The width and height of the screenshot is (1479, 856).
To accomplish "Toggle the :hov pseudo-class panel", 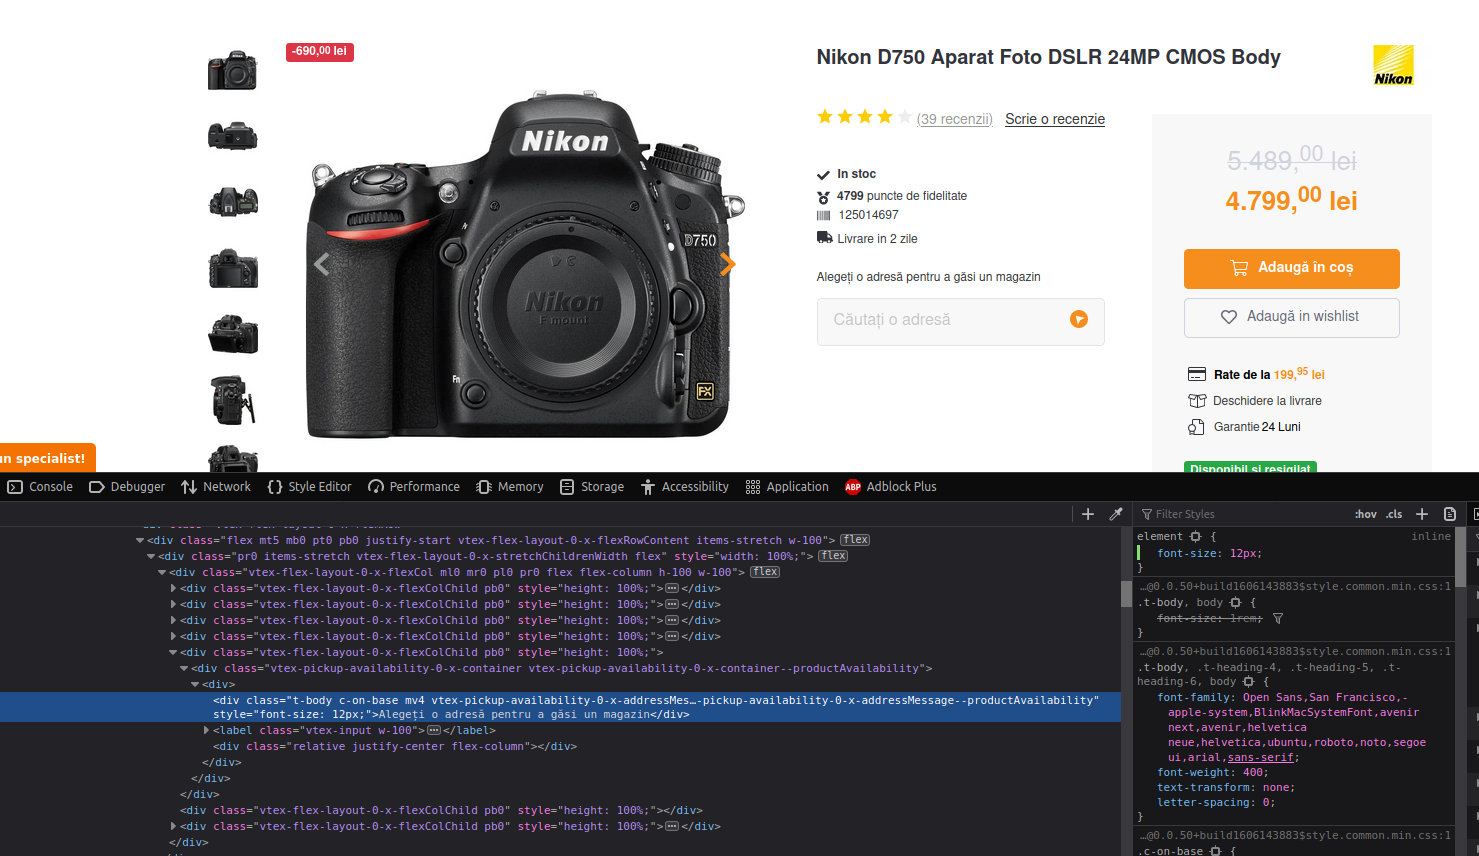I will pyautogui.click(x=1366, y=514).
